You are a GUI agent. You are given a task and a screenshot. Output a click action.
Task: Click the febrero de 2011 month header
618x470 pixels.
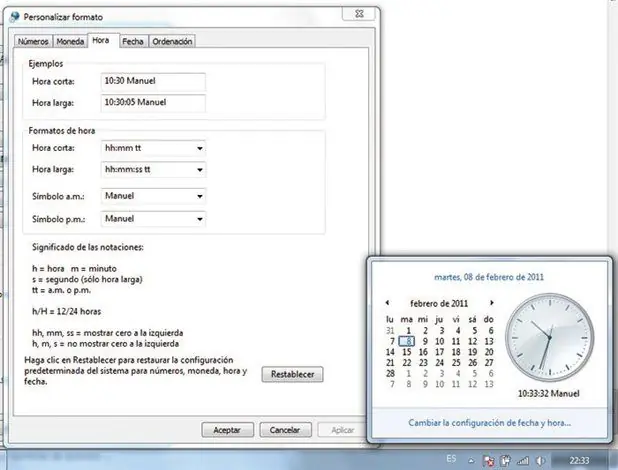coord(439,304)
